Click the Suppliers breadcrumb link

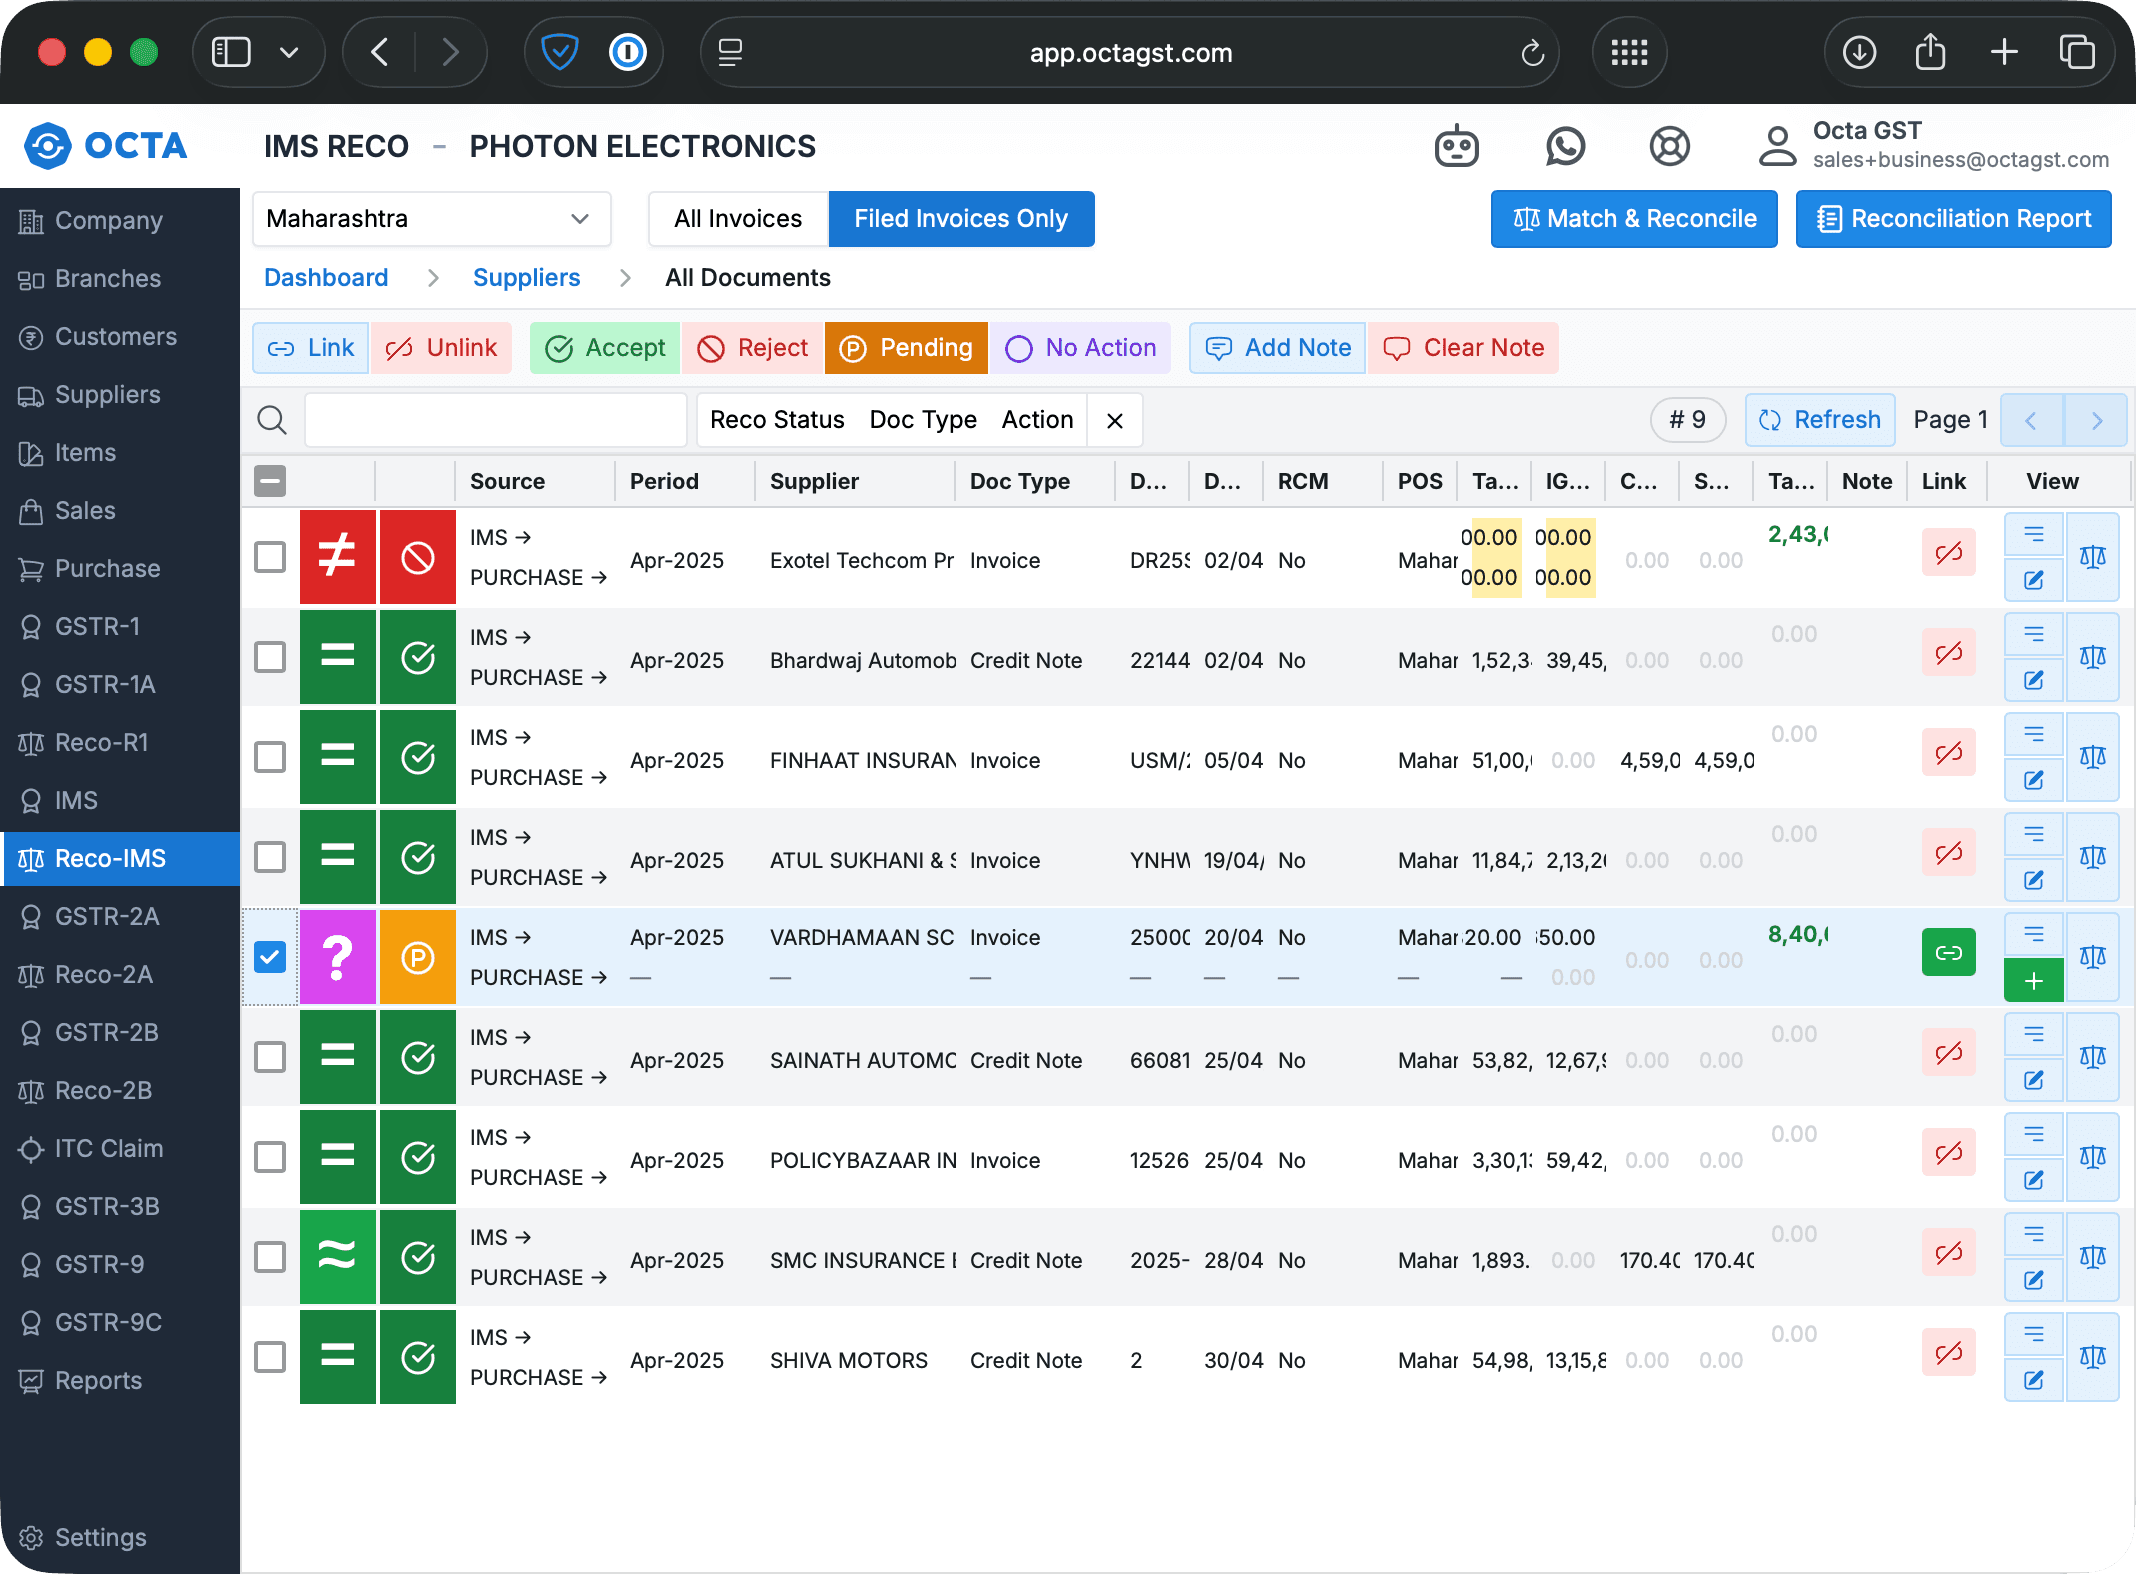point(526,277)
